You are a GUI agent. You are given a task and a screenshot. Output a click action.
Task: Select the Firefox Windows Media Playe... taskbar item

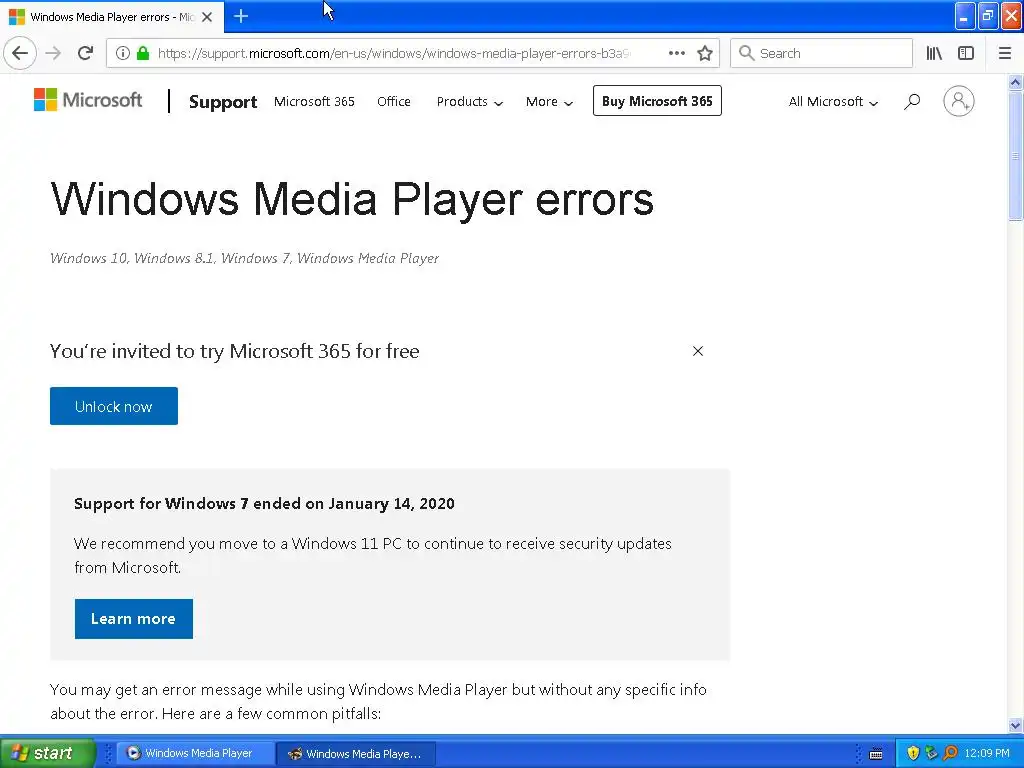pos(357,753)
